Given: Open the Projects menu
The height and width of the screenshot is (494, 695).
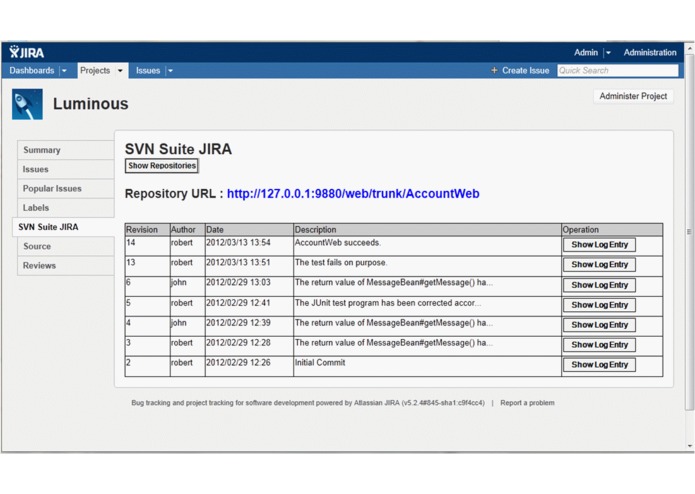Looking at the screenshot, I should tap(95, 70).
